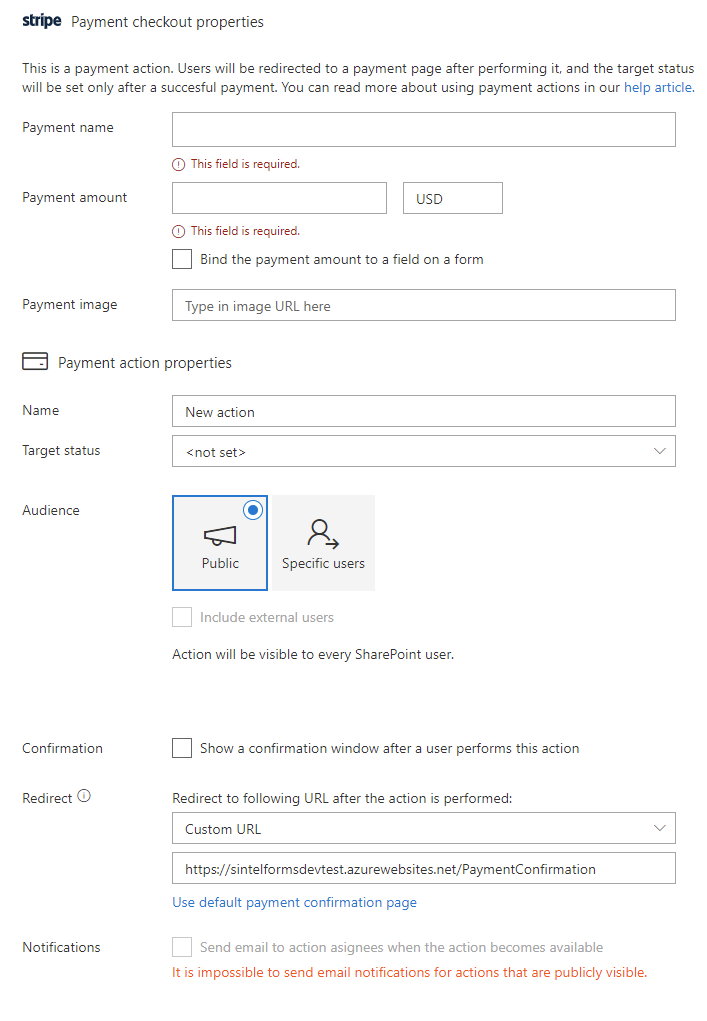Click the Payment name error icon
Image resolution: width=707 pixels, height=1021 pixels.
click(179, 164)
